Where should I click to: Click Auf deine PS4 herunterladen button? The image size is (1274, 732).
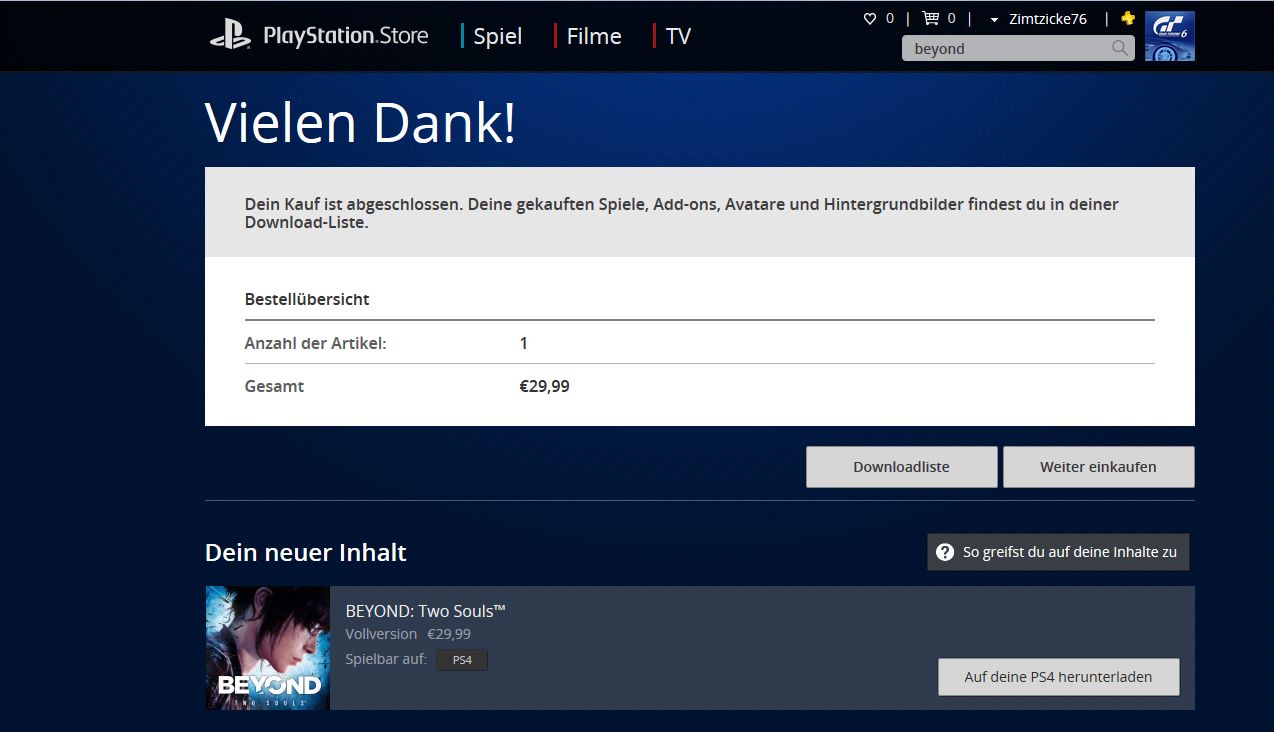coord(1059,677)
